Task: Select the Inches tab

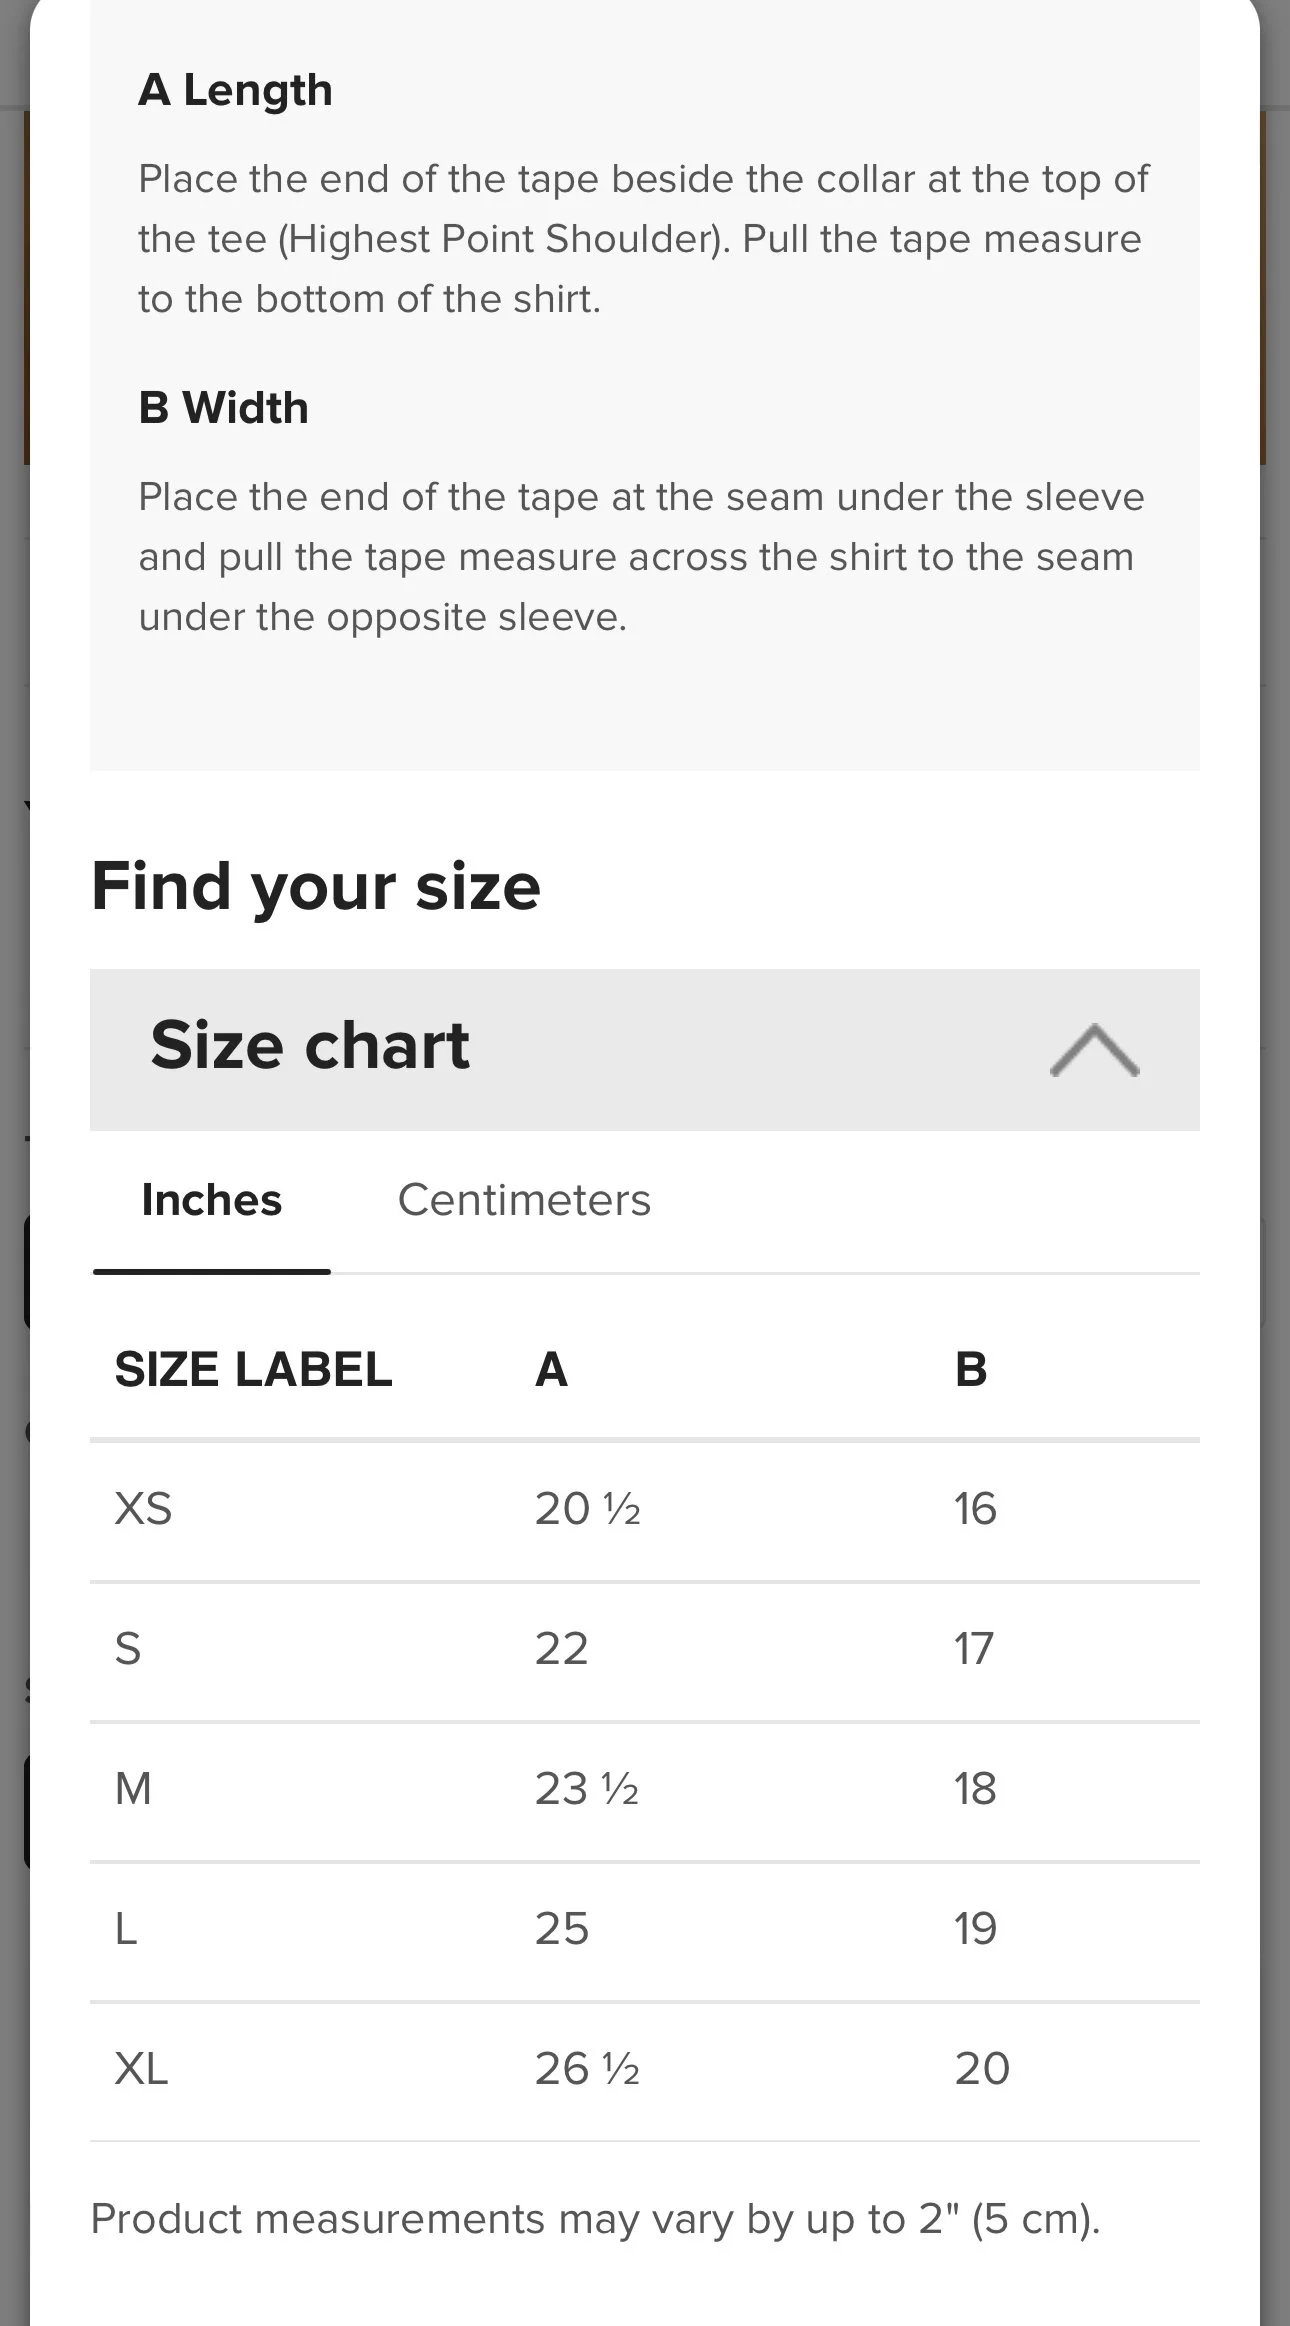Action: 212,1200
